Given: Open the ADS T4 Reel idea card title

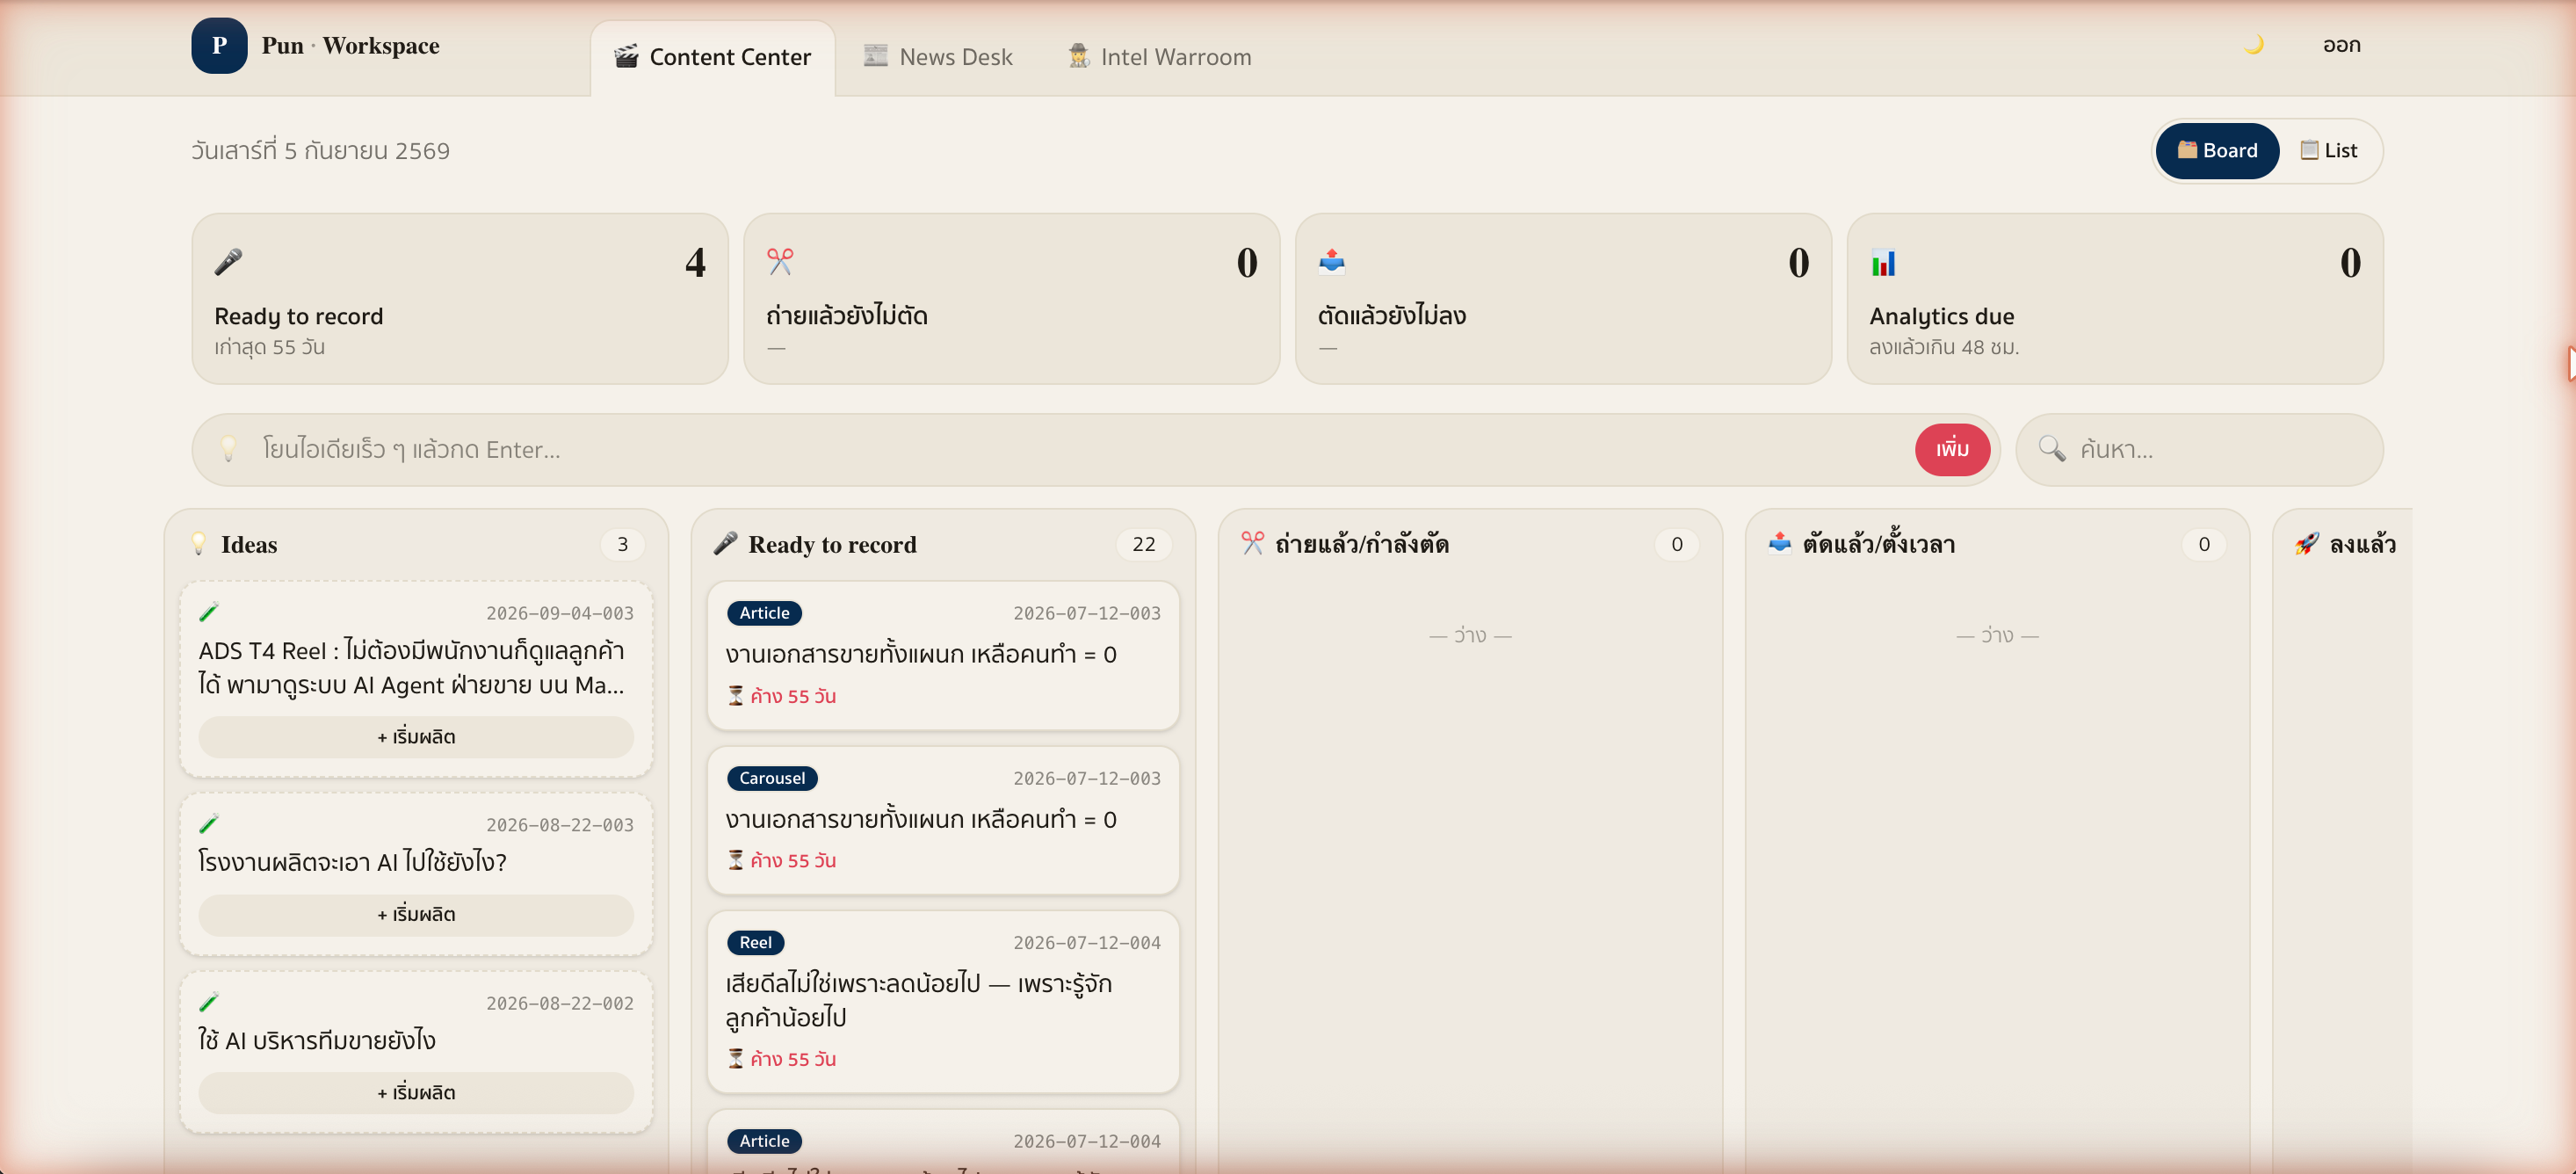Looking at the screenshot, I should [411, 668].
